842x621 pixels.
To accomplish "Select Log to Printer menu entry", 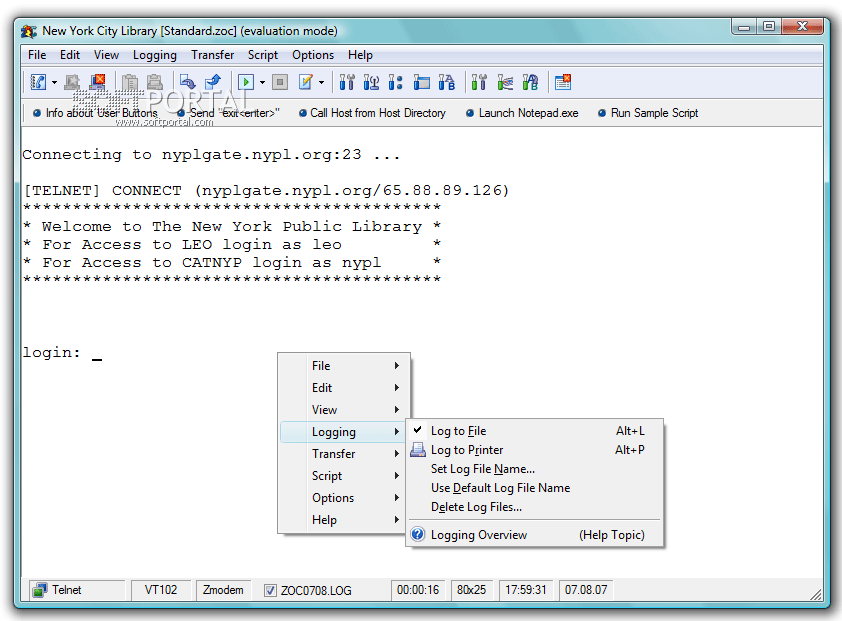I will [535, 450].
